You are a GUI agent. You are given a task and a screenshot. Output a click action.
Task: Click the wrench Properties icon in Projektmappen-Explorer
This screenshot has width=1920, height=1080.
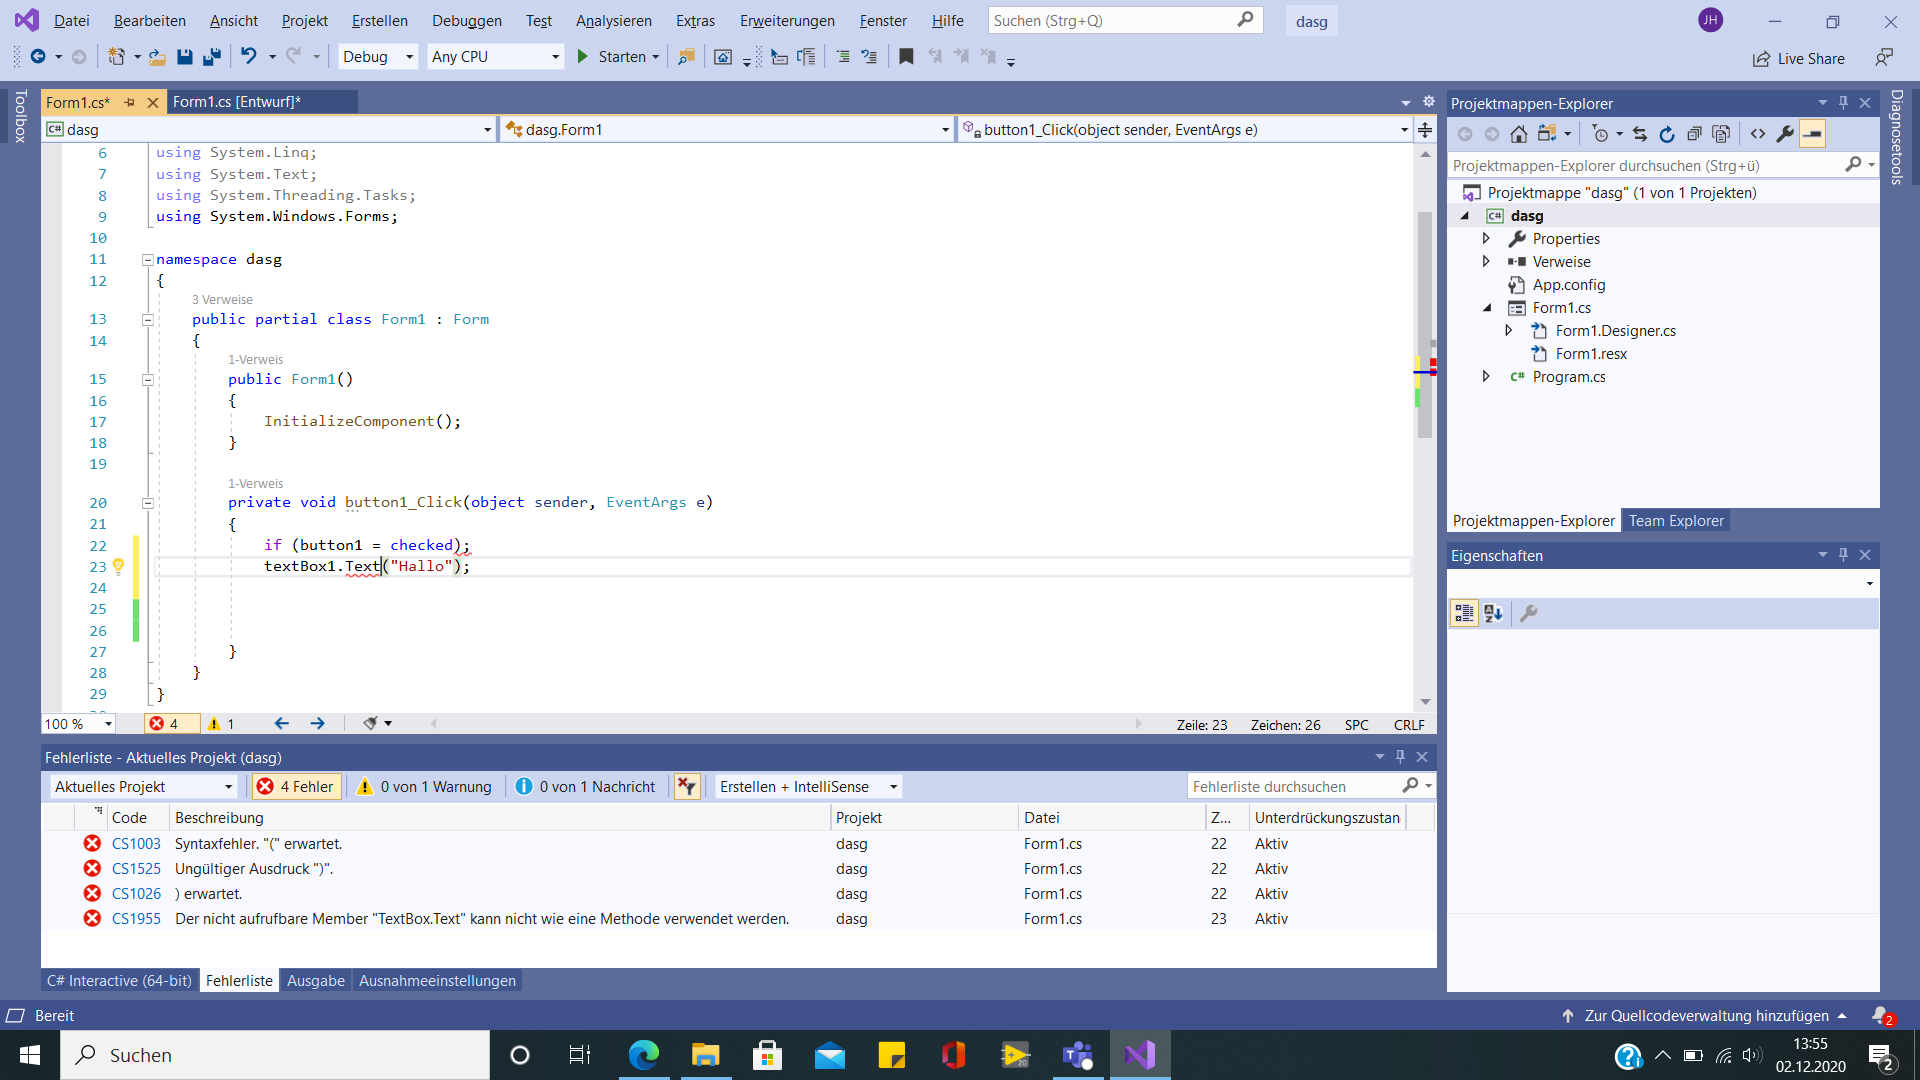(1785, 134)
